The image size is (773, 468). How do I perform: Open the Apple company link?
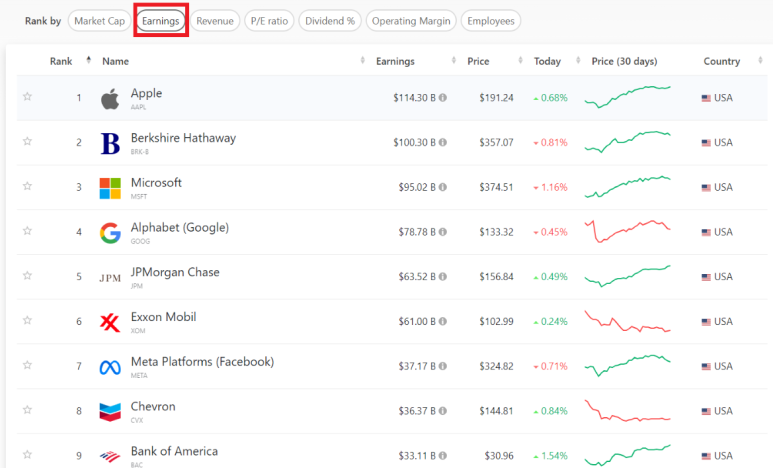pyautogui.click(x=146, y=93)
